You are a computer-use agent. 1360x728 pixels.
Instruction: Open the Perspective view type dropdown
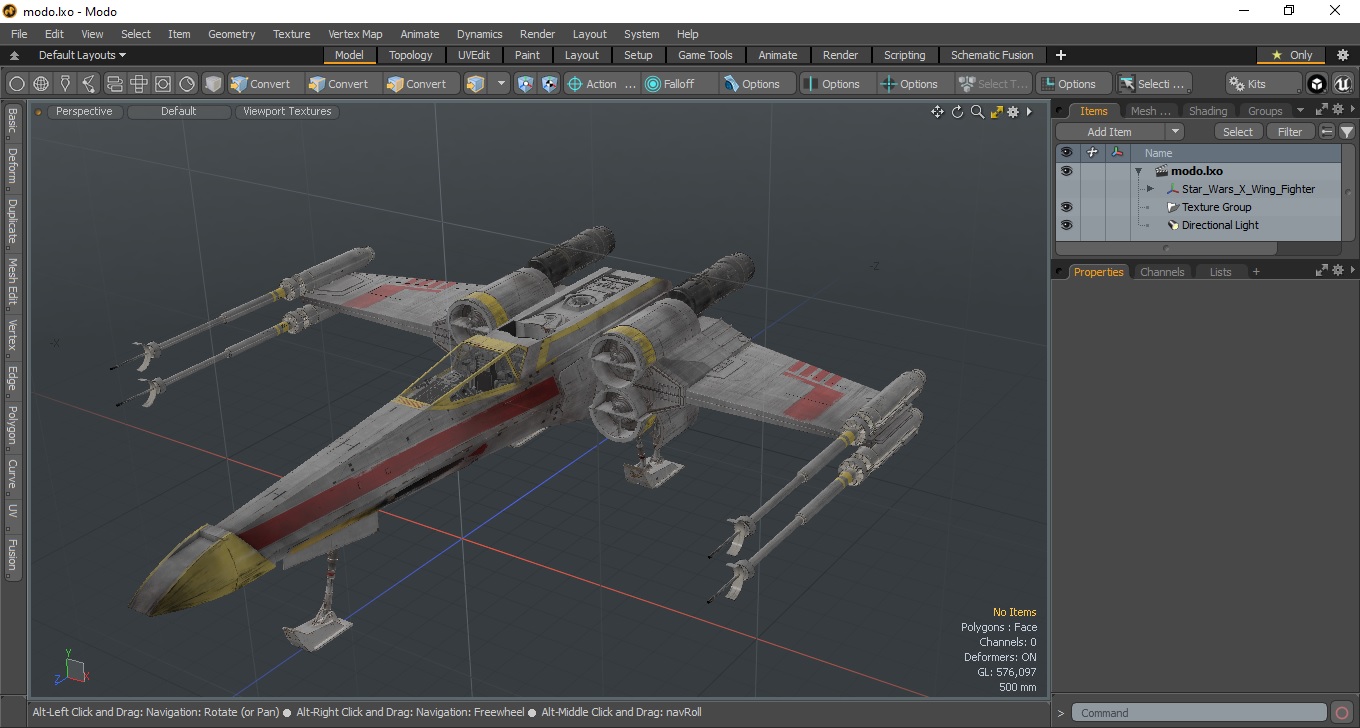coord(84,112)
